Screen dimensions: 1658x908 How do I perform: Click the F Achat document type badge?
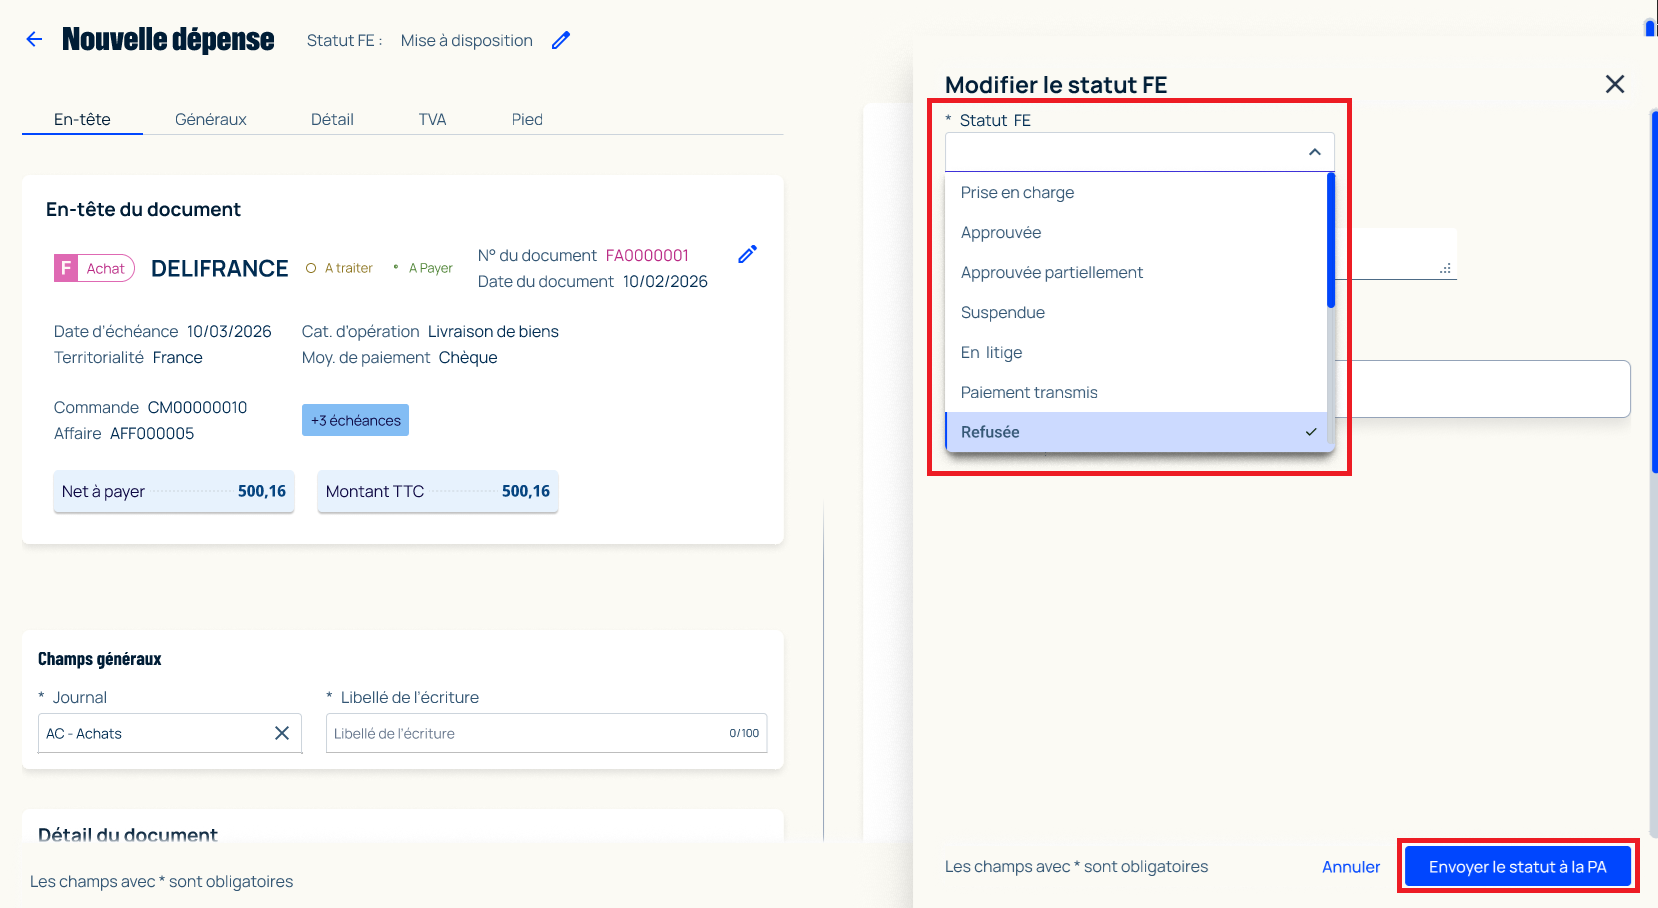tap(94, 268)
